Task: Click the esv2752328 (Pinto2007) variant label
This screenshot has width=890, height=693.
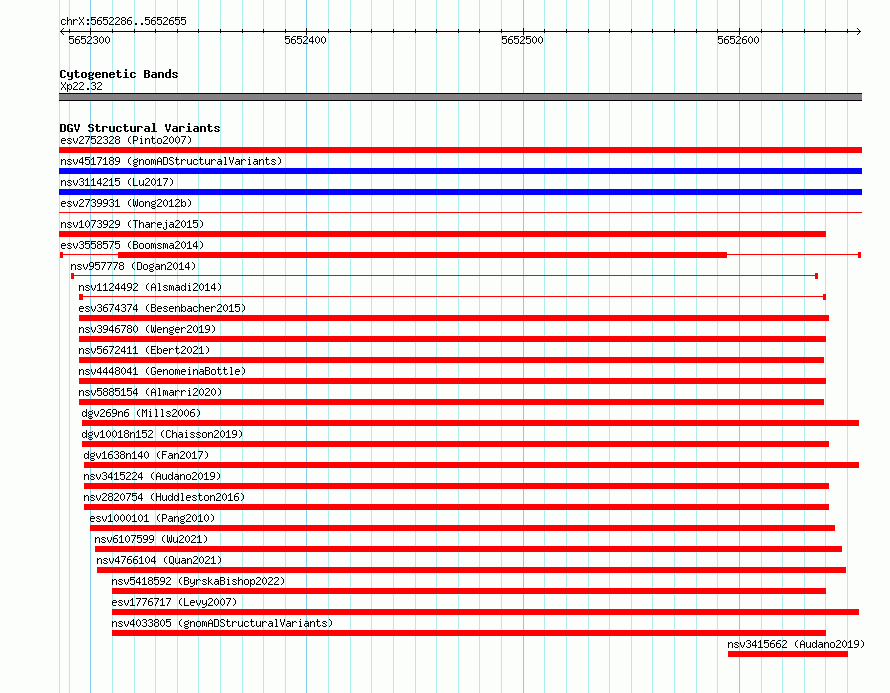Action: pos(126,140)
